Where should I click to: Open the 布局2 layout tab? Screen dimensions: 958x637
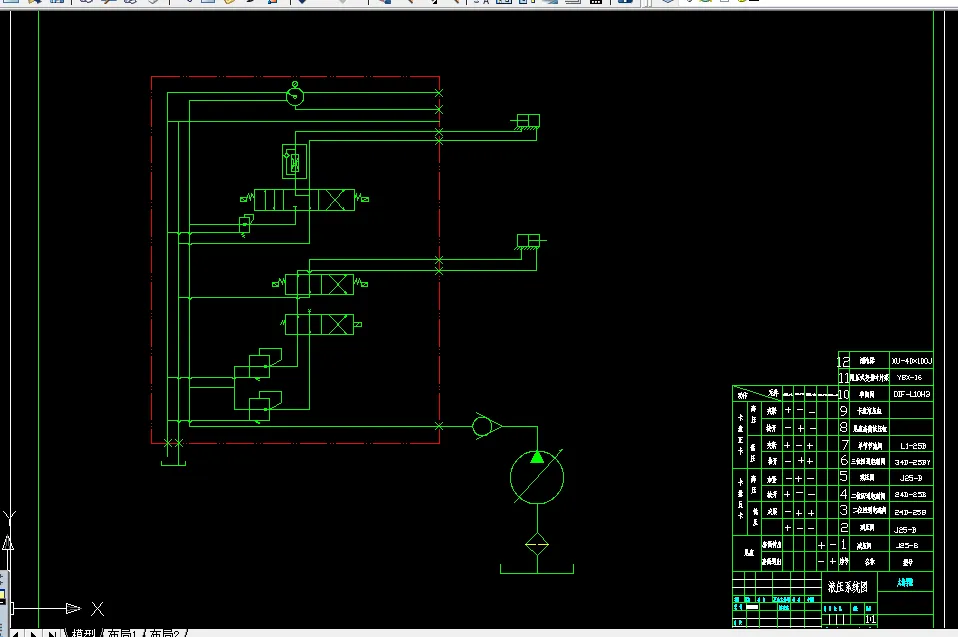tap(164, 633)
